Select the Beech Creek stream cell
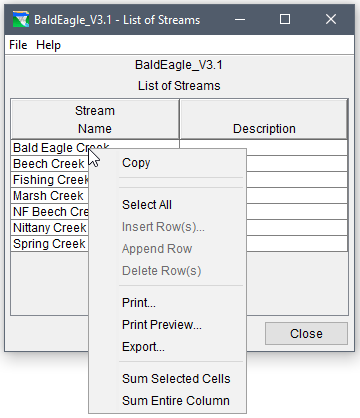Screen dimensions: 360x418 coord(50,164)
